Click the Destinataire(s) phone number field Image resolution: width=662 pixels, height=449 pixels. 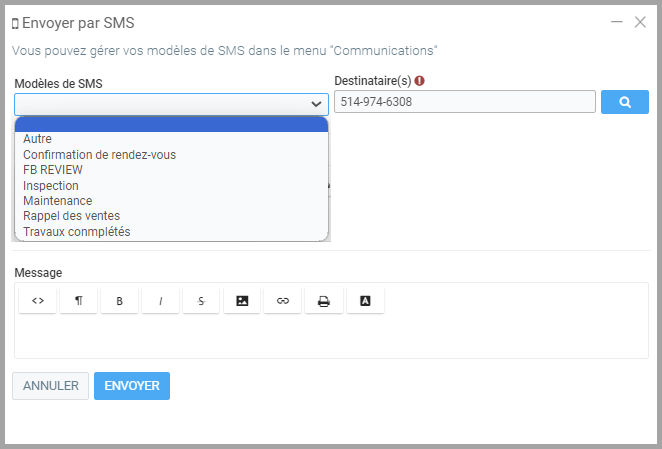tap(464, 102)
